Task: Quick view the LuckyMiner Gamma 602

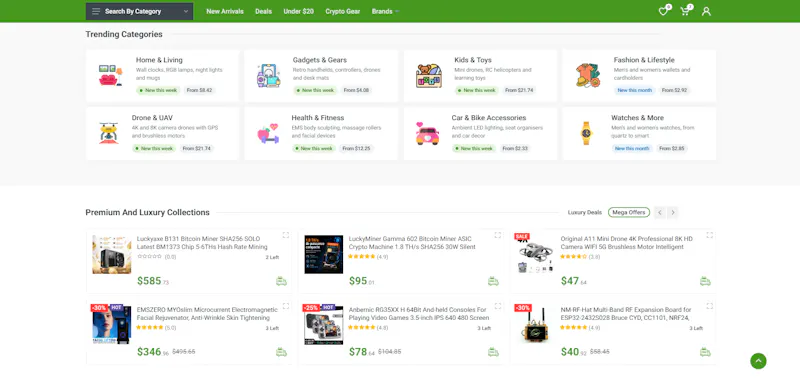Action: (497, 235)
